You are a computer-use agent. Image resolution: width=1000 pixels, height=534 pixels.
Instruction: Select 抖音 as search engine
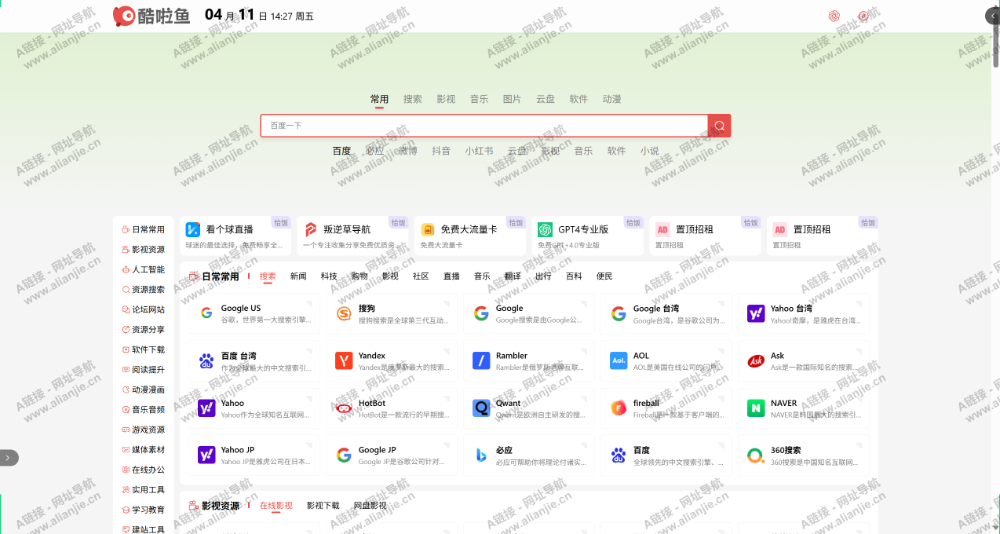441,151
